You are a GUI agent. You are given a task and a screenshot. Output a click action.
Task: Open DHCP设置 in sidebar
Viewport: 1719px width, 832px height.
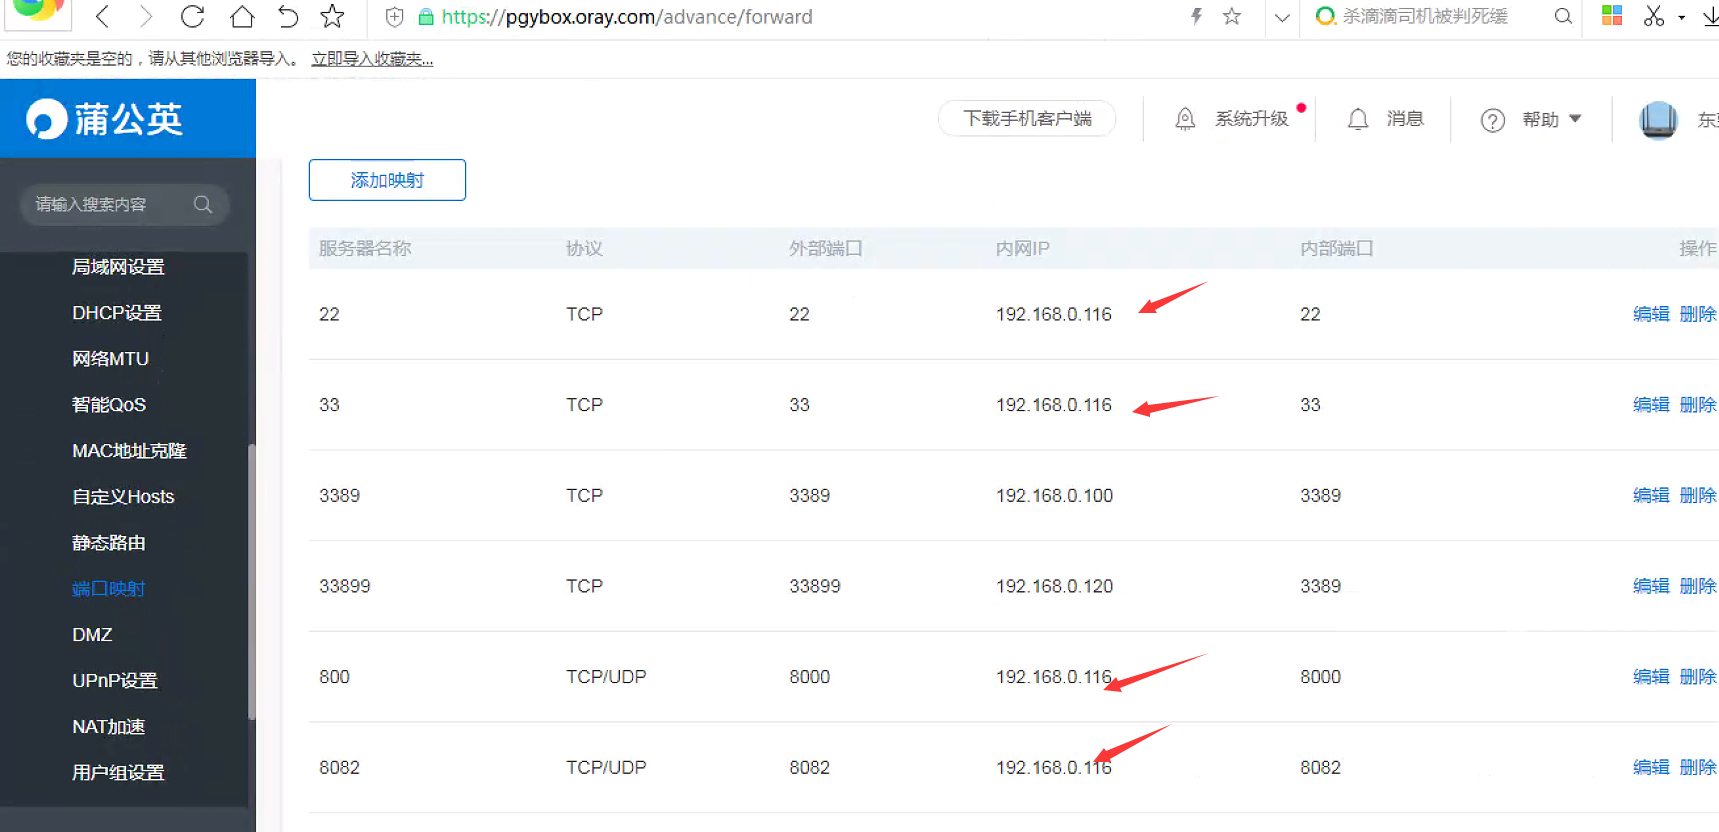117,313
